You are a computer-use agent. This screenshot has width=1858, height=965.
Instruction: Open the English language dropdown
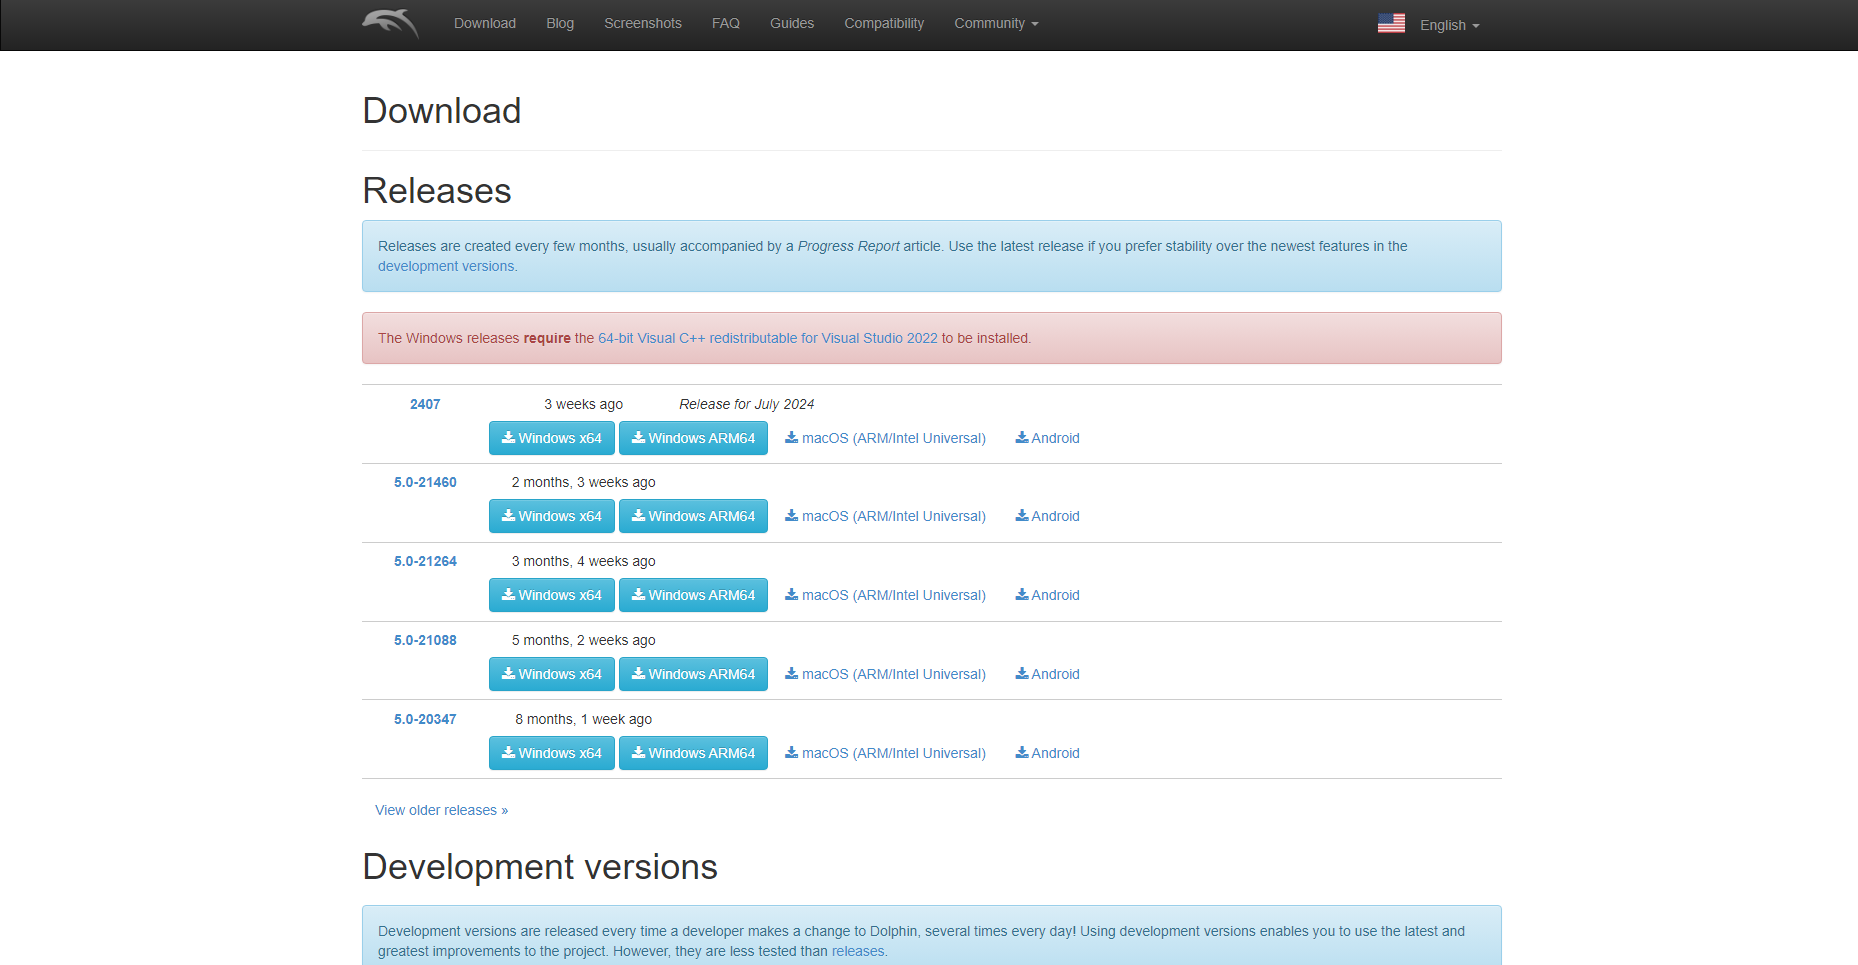[1449, 25]
